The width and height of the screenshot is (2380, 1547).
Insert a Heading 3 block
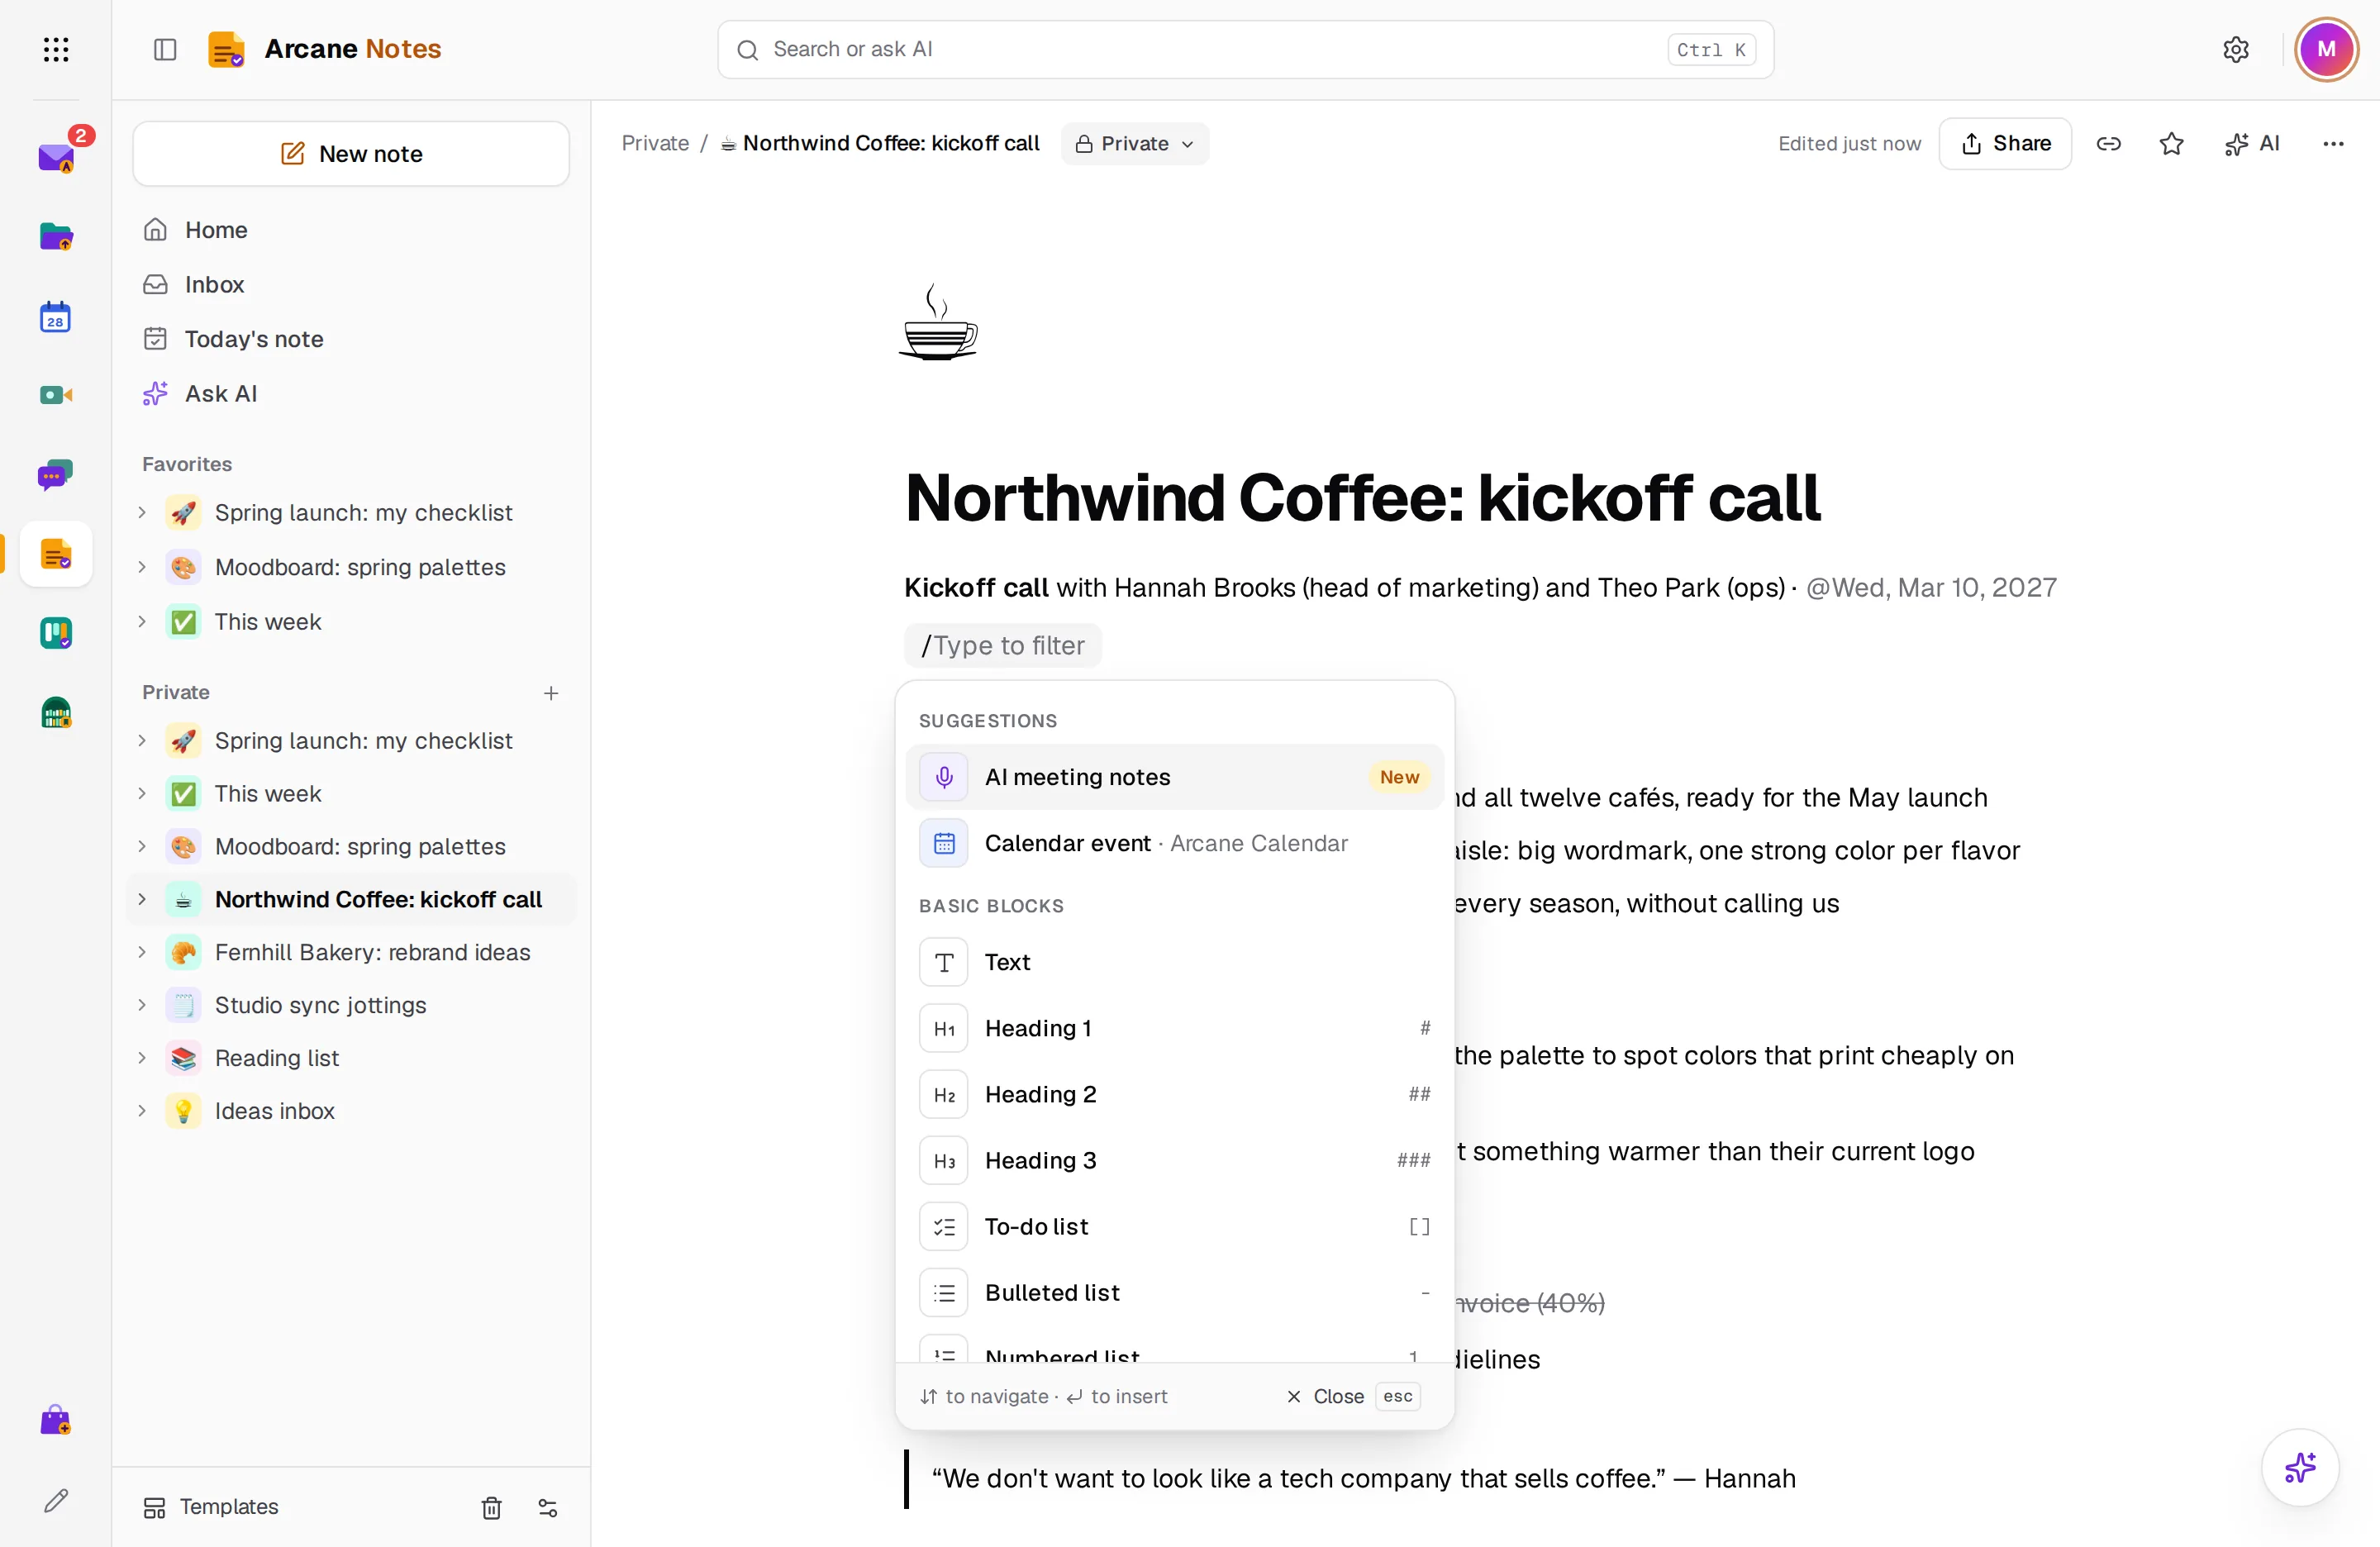pos(1174,1160)
